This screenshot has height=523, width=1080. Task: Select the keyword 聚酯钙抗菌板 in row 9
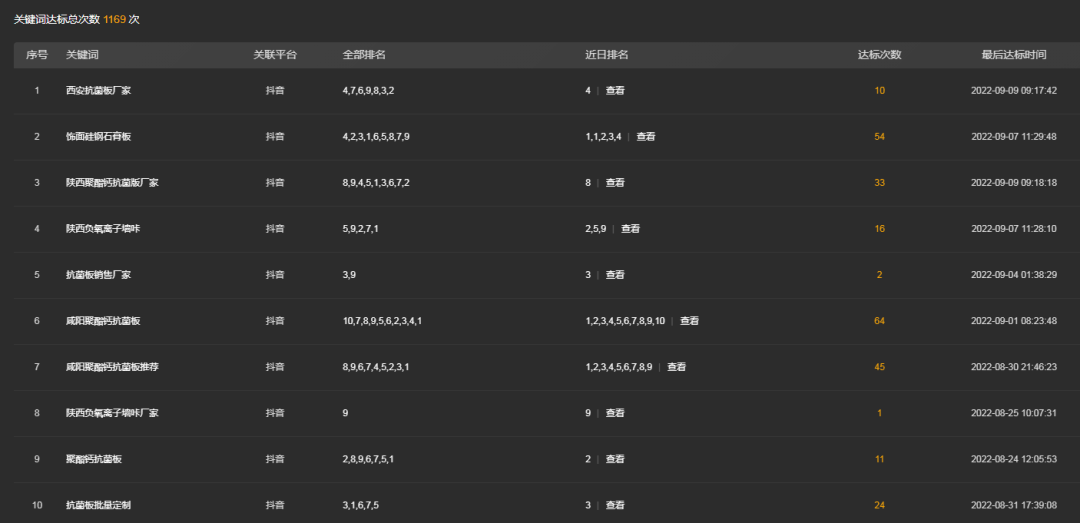pyautogui.click(x=94, y=459)
